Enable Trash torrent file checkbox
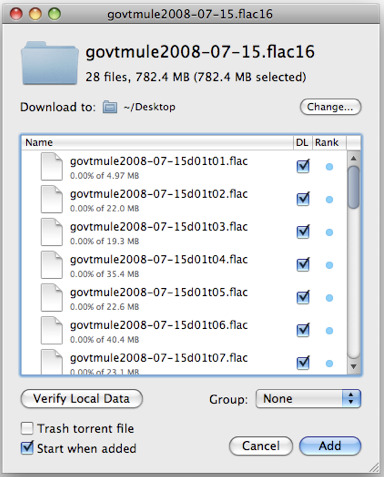The width and height of the screenshot is (384, 477). click(x=27, y=428)
